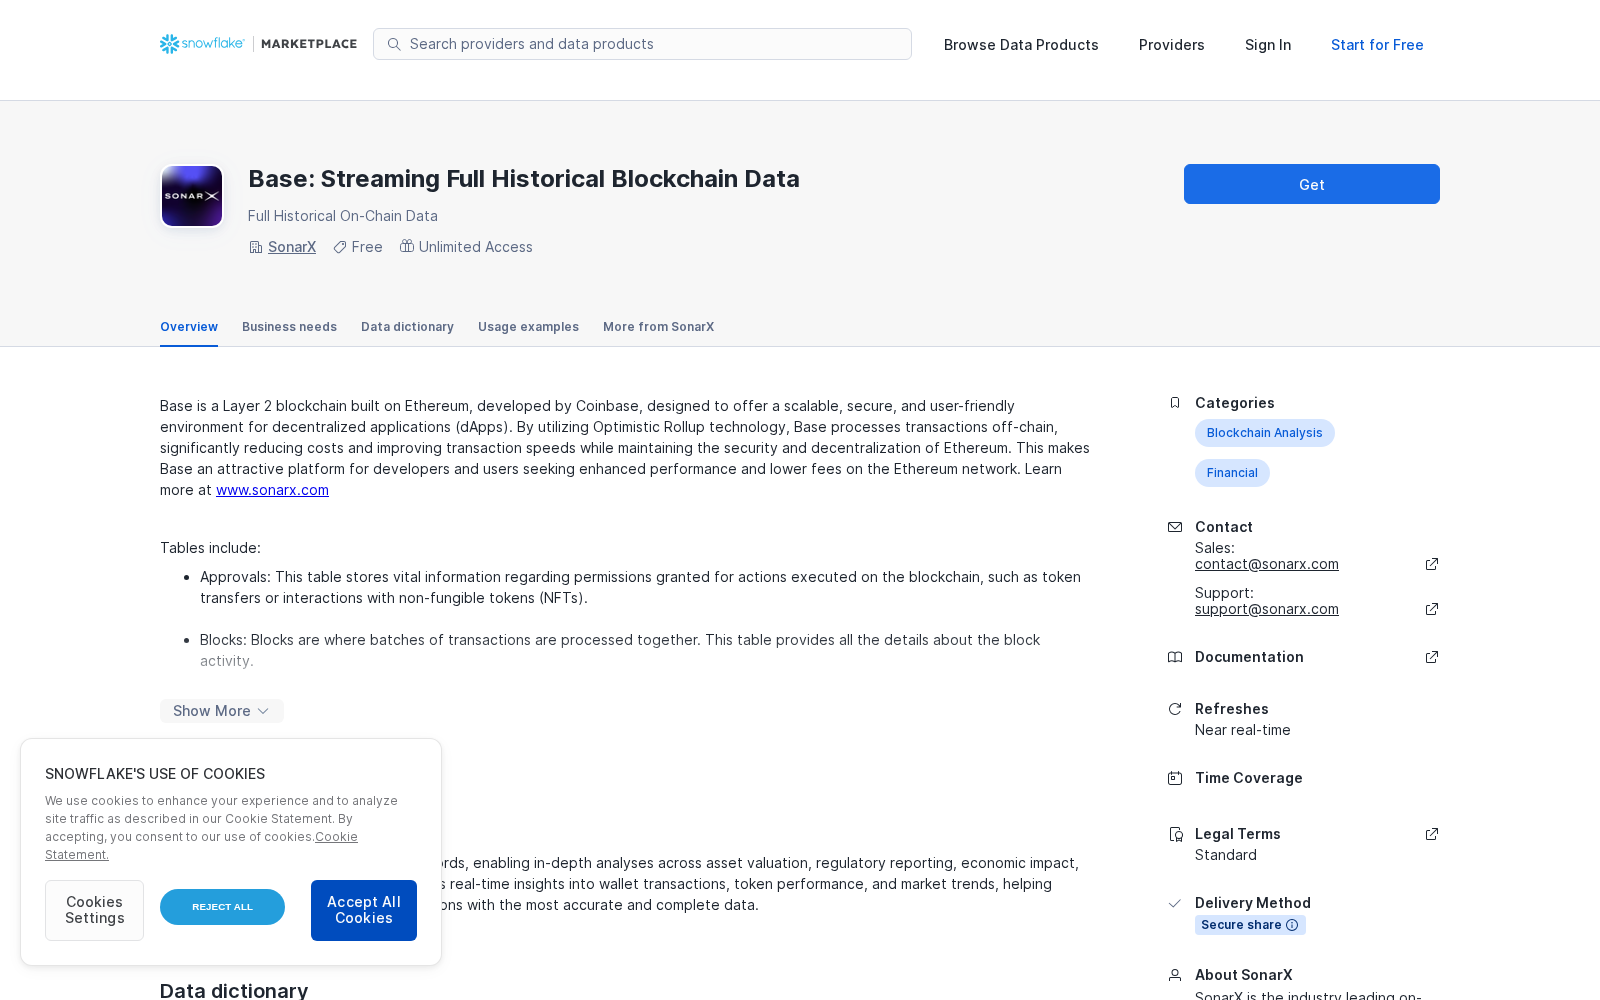Screen dimensions: 1600x1000
Task: Click the Legal Terms heading
Action: pos(1237,834)
